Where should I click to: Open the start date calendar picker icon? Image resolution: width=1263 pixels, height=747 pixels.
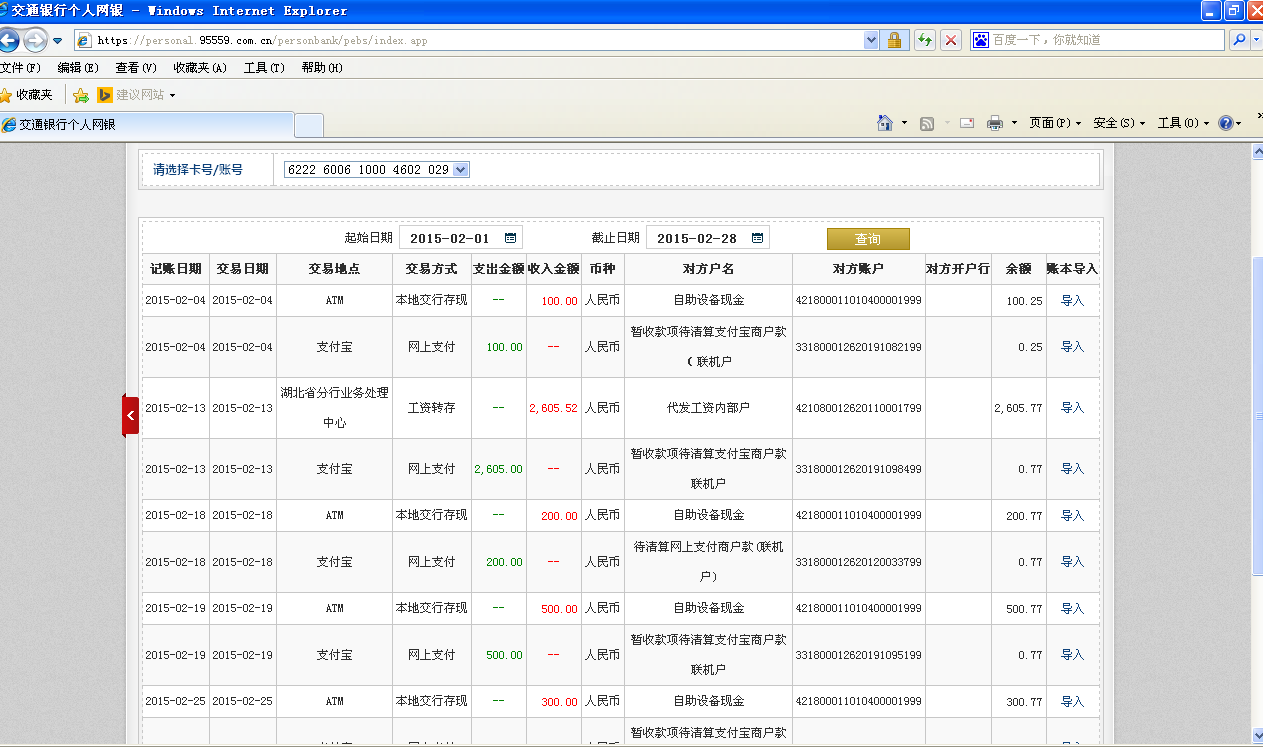(510, 238)
